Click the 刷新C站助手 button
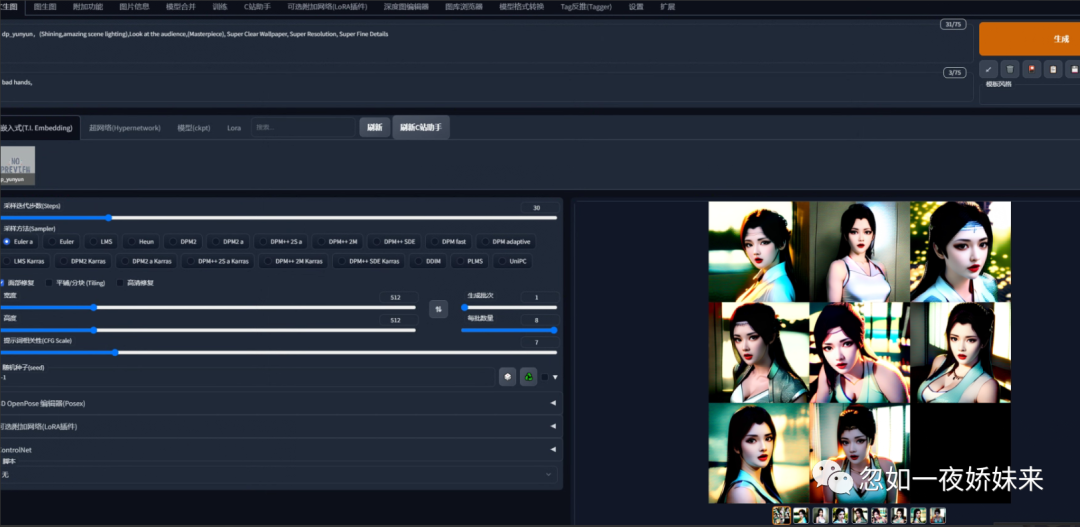This screenshot has height=527, width=1080. 421,127
